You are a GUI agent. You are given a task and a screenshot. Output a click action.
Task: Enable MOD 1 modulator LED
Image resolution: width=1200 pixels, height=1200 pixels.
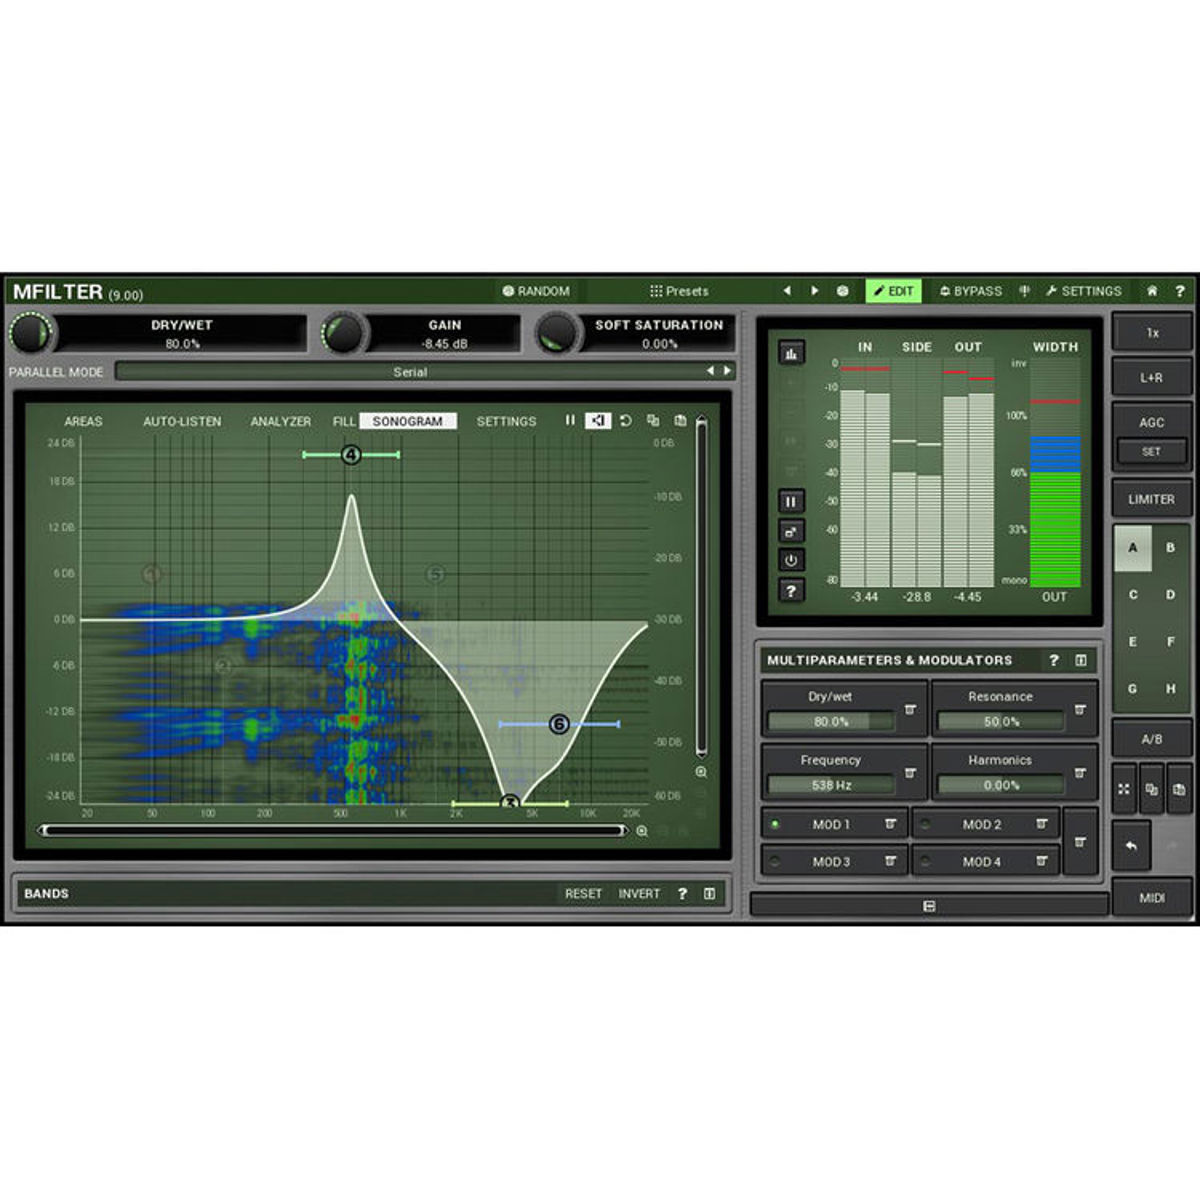[775, 825]
